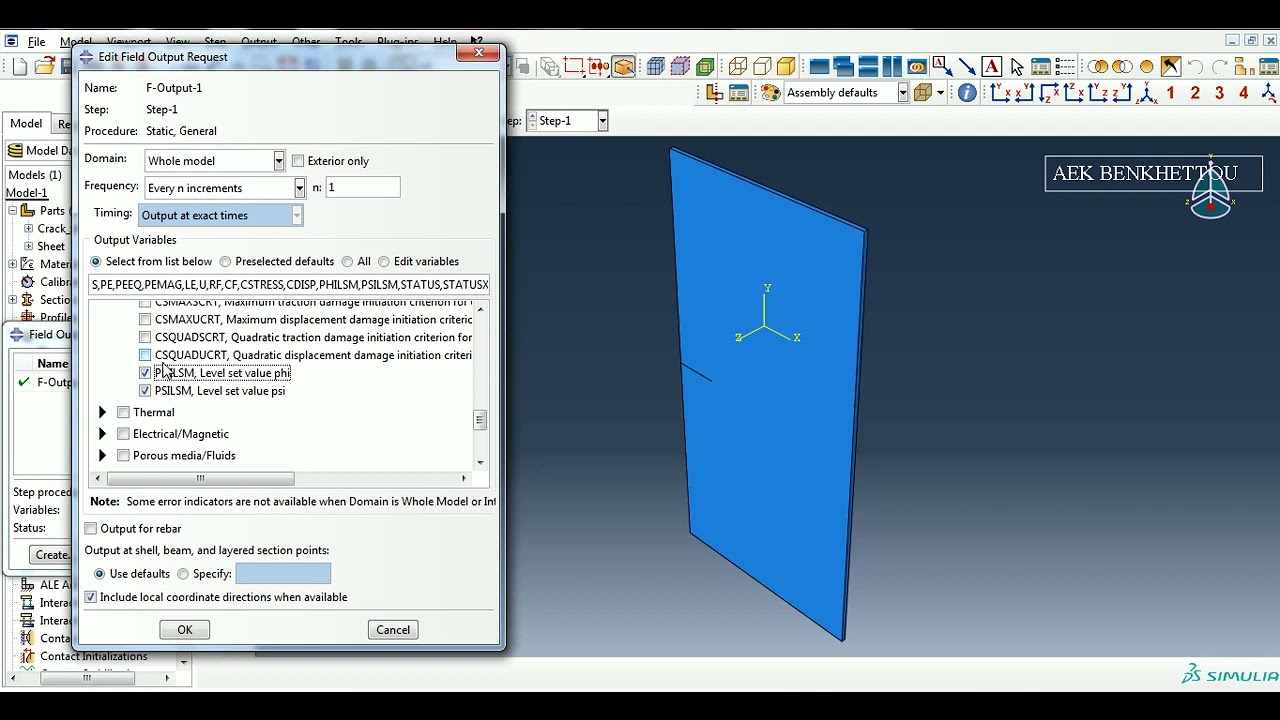Uncheck PSILSM Level set value psi
Image resolution: width=1280 pixels, height=720 pixels.
click(145, 391)
